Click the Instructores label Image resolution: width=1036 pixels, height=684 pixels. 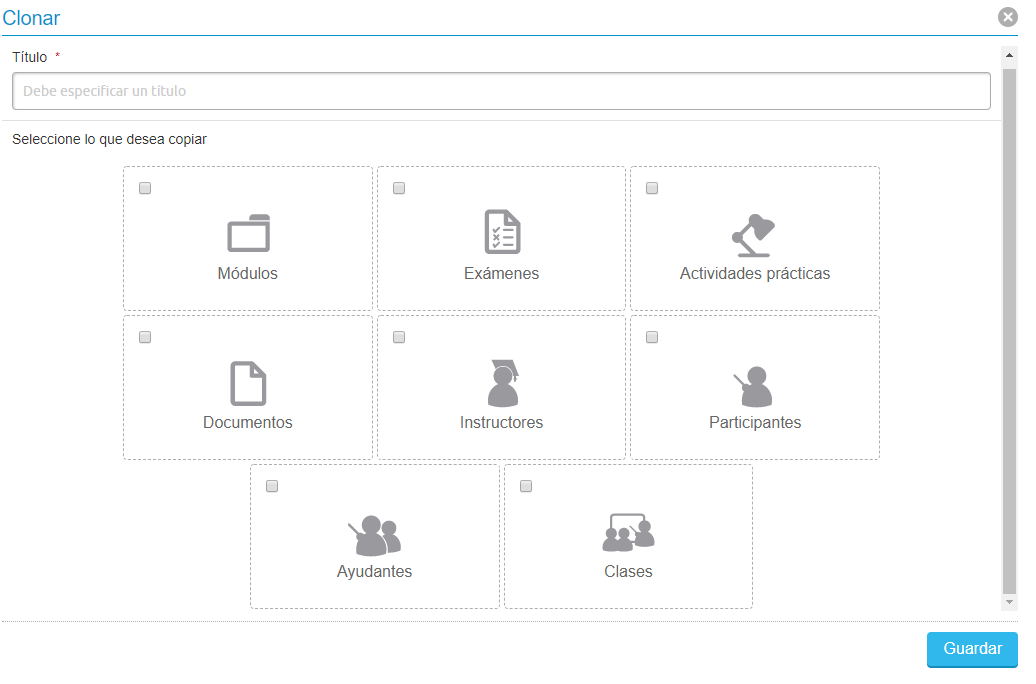[501, 423]
